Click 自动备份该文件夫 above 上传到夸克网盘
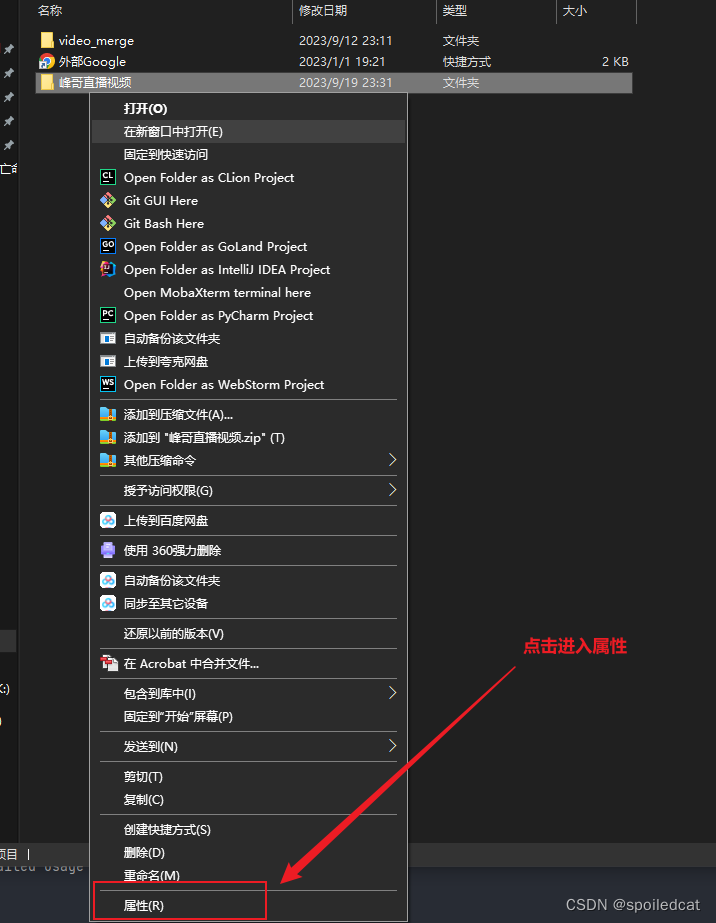The image size is (716, 923). pos(248,338)
